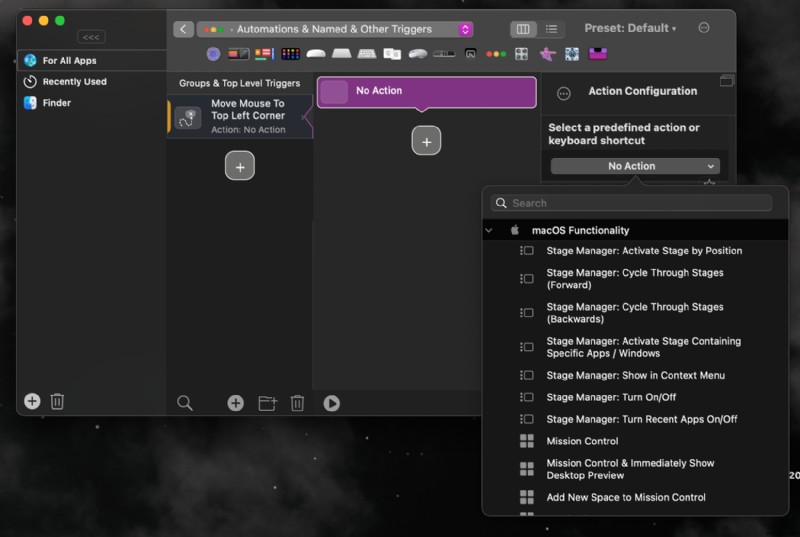
Task: Delete selected trigger with trash icon
Action: 297,403
